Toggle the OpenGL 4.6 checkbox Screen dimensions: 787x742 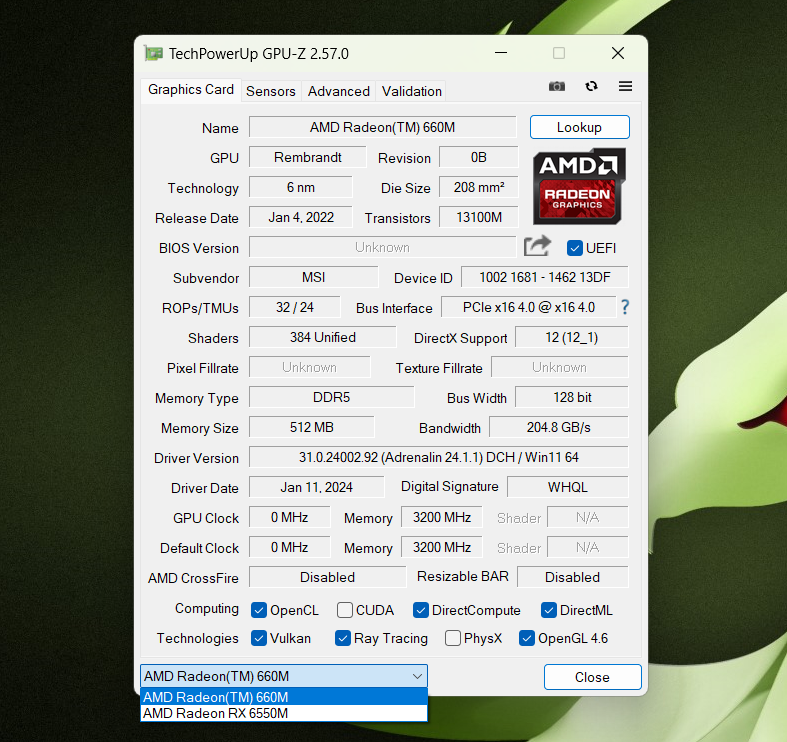click(527, 638)
